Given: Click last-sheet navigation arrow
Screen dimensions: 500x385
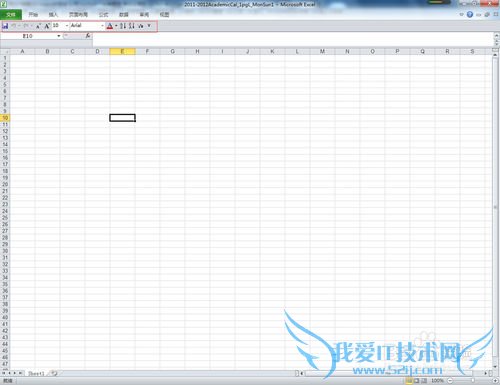Looking at the screenshot, I should [20, 373].
